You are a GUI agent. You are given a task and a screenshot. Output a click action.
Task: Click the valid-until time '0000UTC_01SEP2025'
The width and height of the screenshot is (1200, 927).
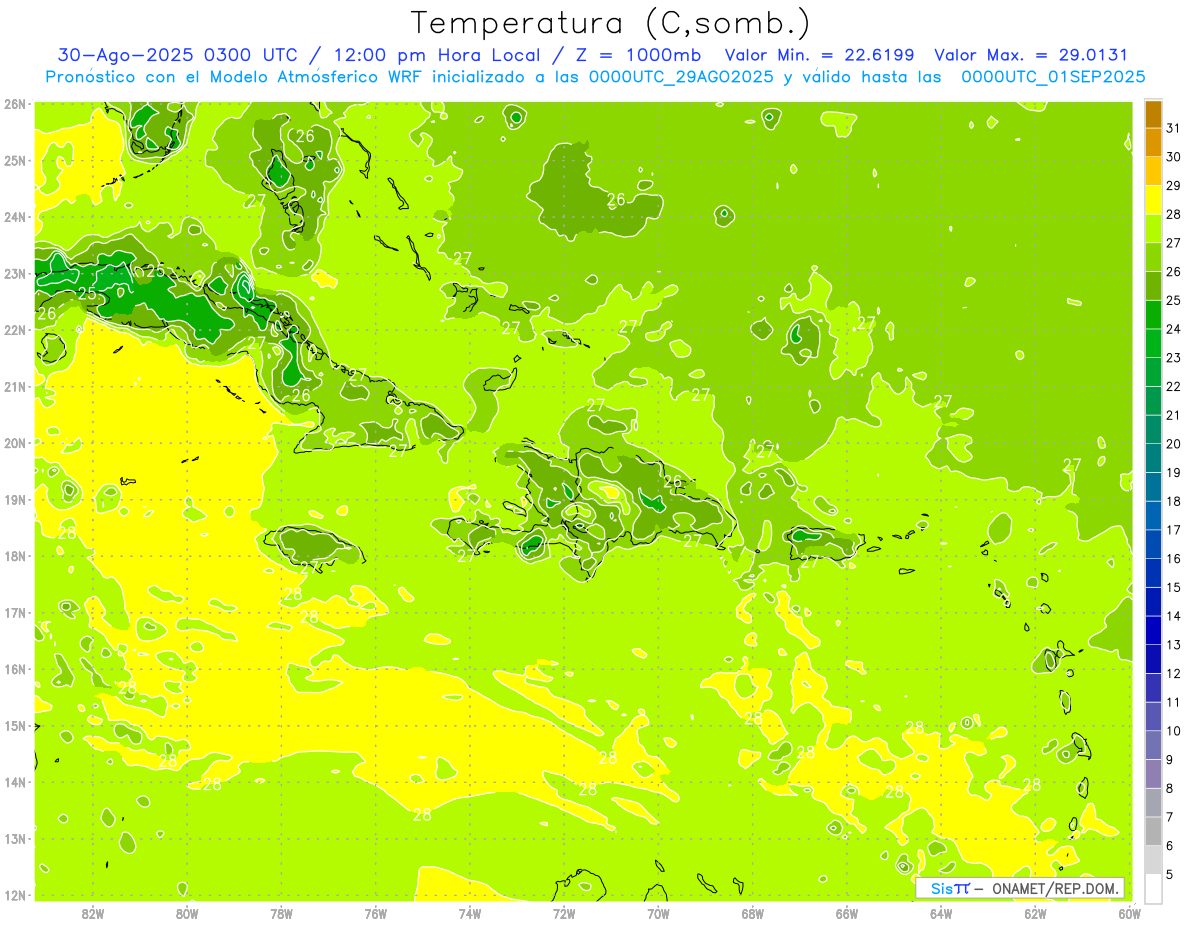pyautogui.click(x=1053, y=77)
